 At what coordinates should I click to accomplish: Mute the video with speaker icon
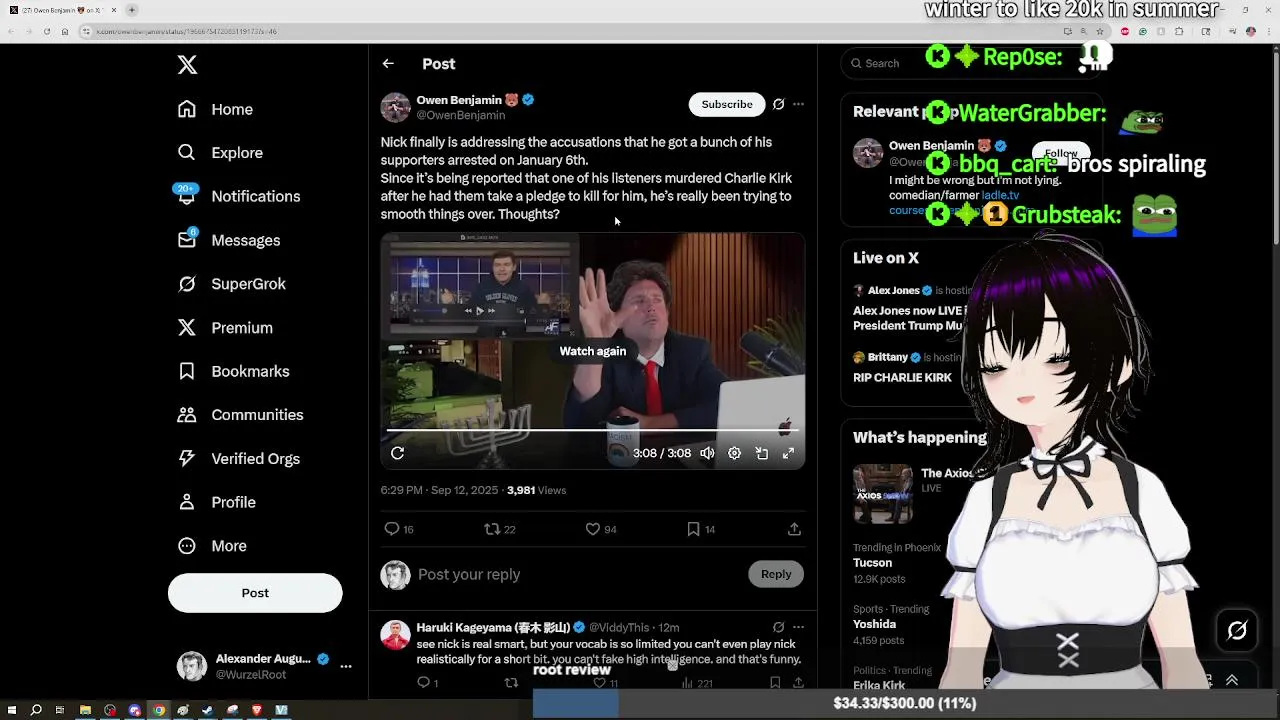click(x=707, y=453)
